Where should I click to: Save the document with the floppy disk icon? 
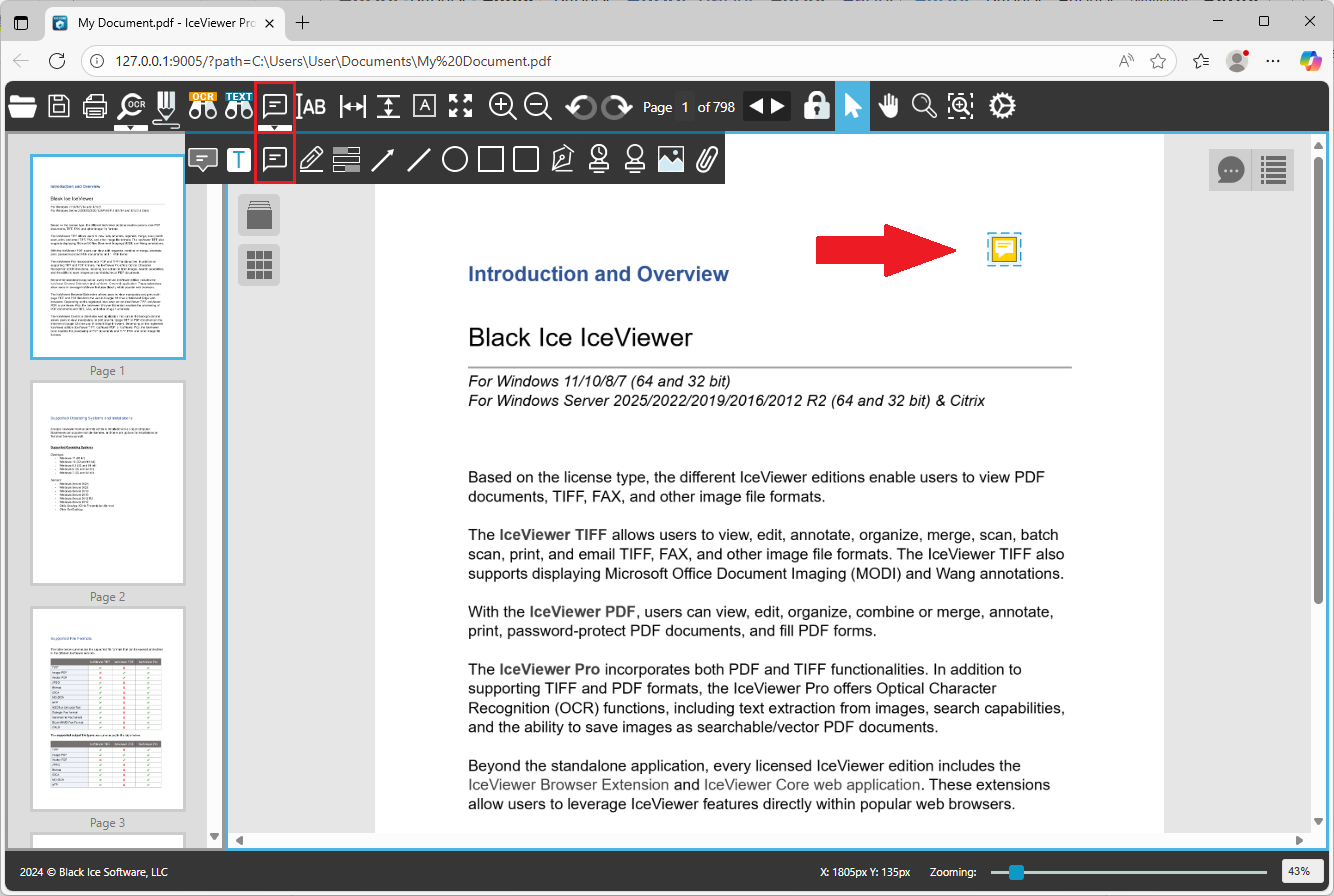[x=59, y=106]
